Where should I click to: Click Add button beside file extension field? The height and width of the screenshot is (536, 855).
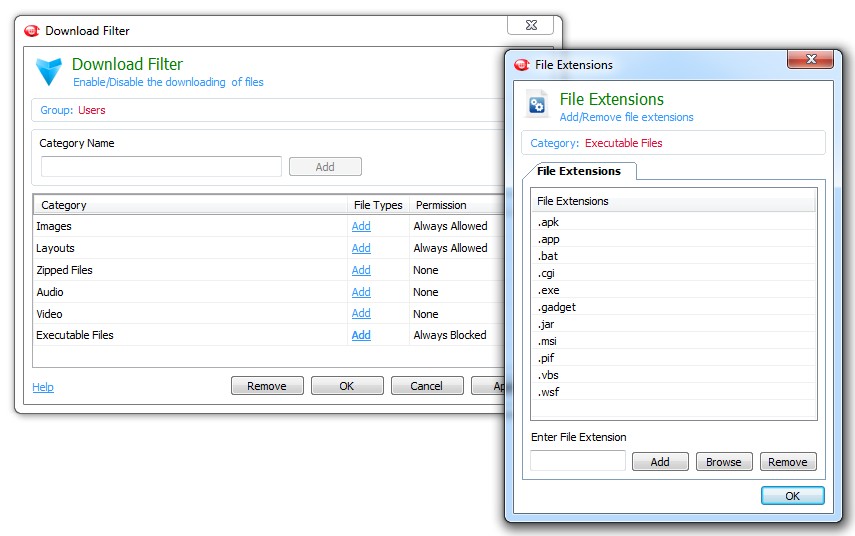pos(660,462)
